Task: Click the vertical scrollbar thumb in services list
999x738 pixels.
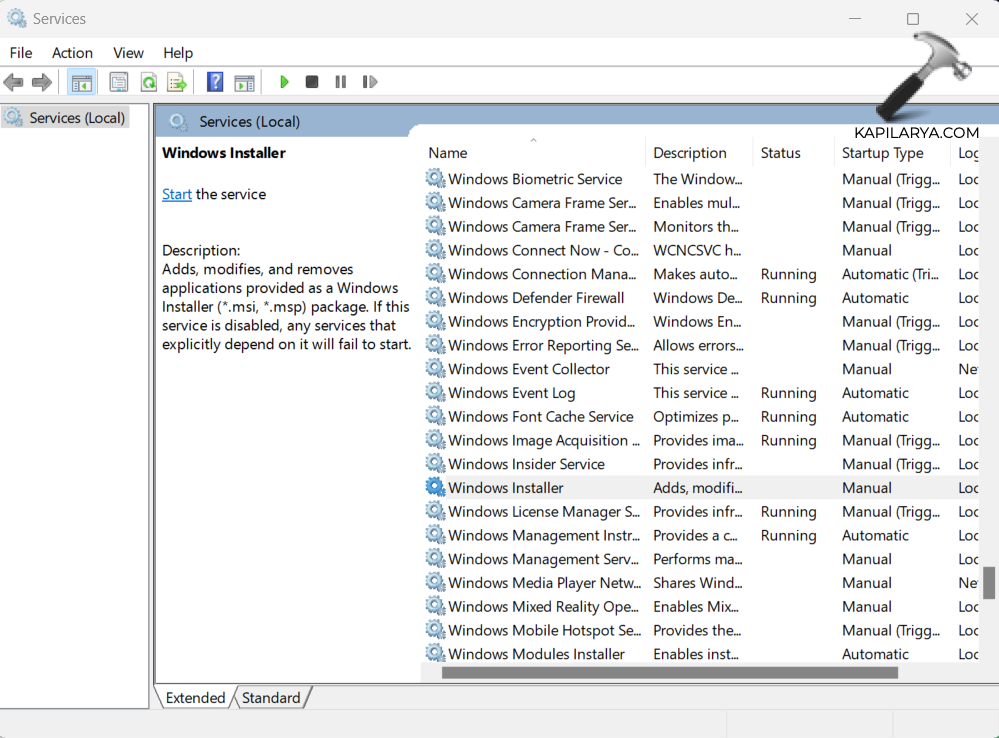Action: (989, 583)
